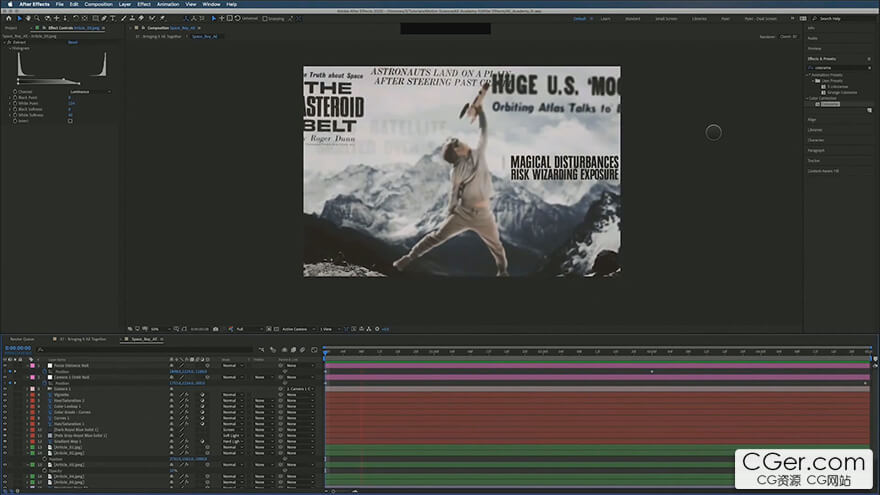Toggle adjustment layer switch on Vignette layer
The height and width of the screenshot is (495, 880).
tap(203, 395)
